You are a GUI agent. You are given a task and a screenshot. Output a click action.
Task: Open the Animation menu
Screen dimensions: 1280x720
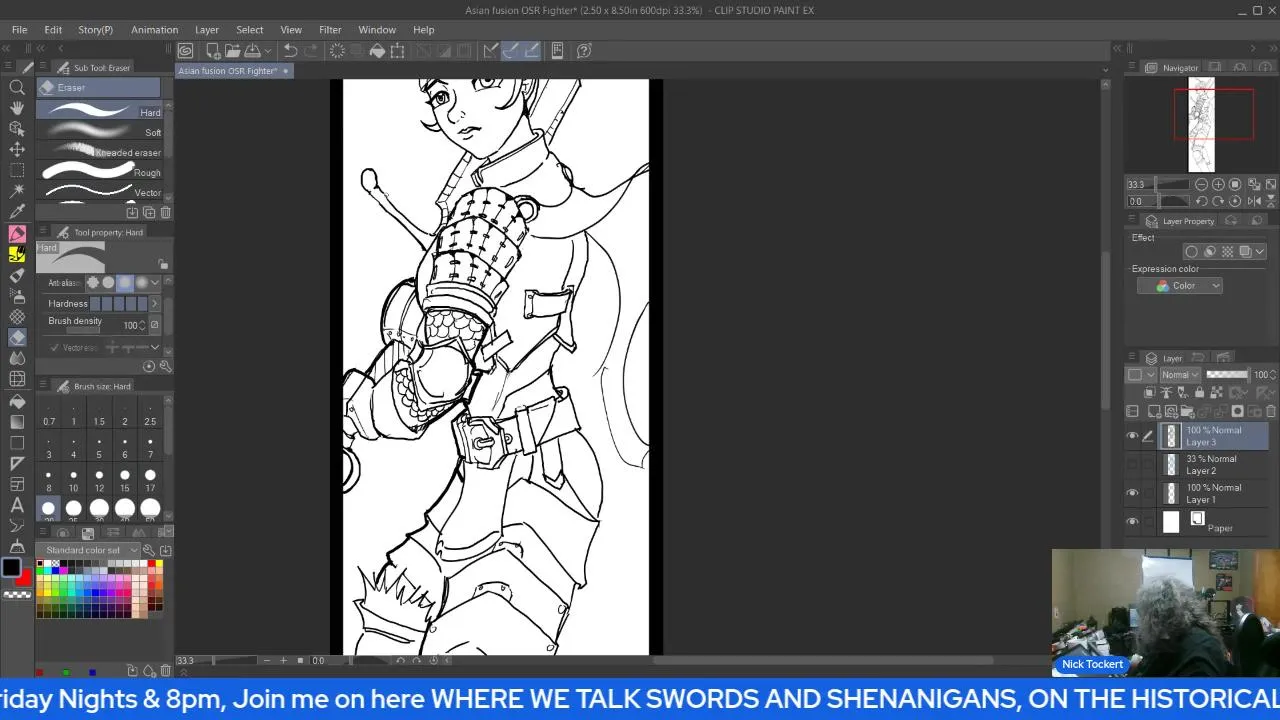pos(154,30)
